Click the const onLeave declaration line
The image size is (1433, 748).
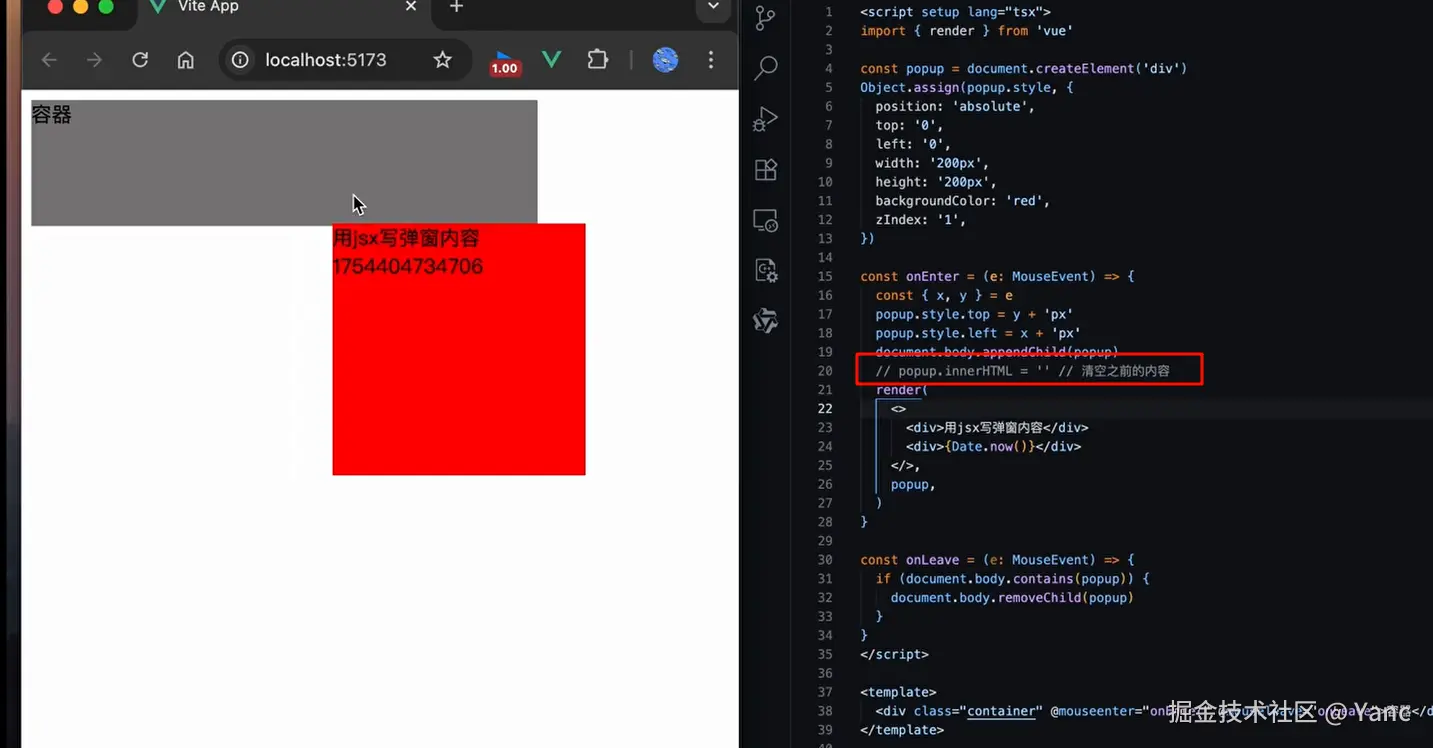(x=997, y=560)
